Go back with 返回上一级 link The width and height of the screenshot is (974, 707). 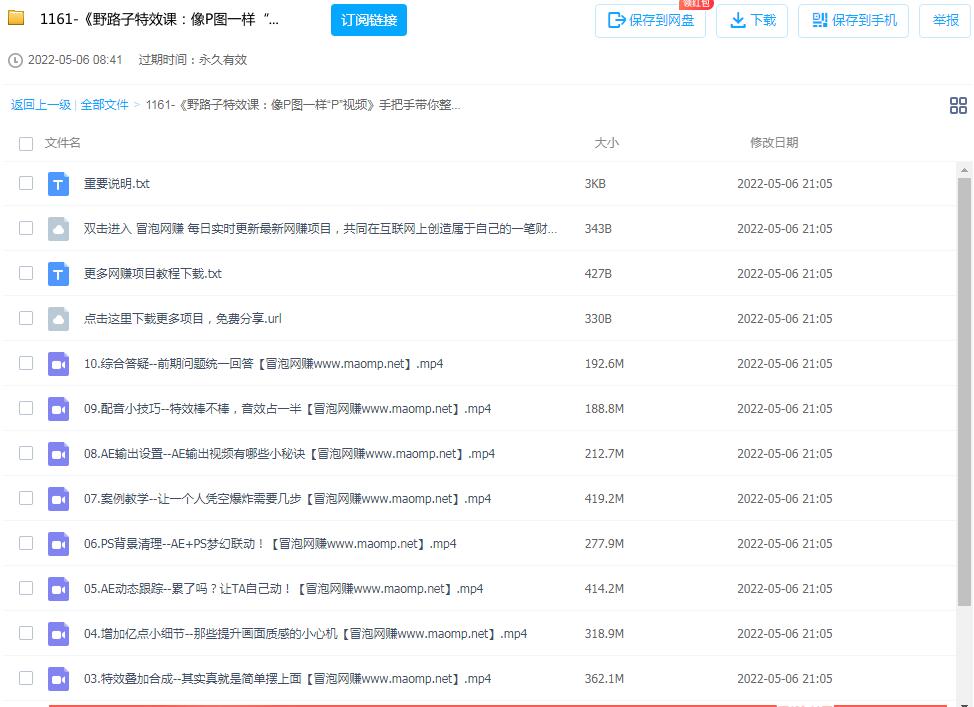(x=41, y=105)
